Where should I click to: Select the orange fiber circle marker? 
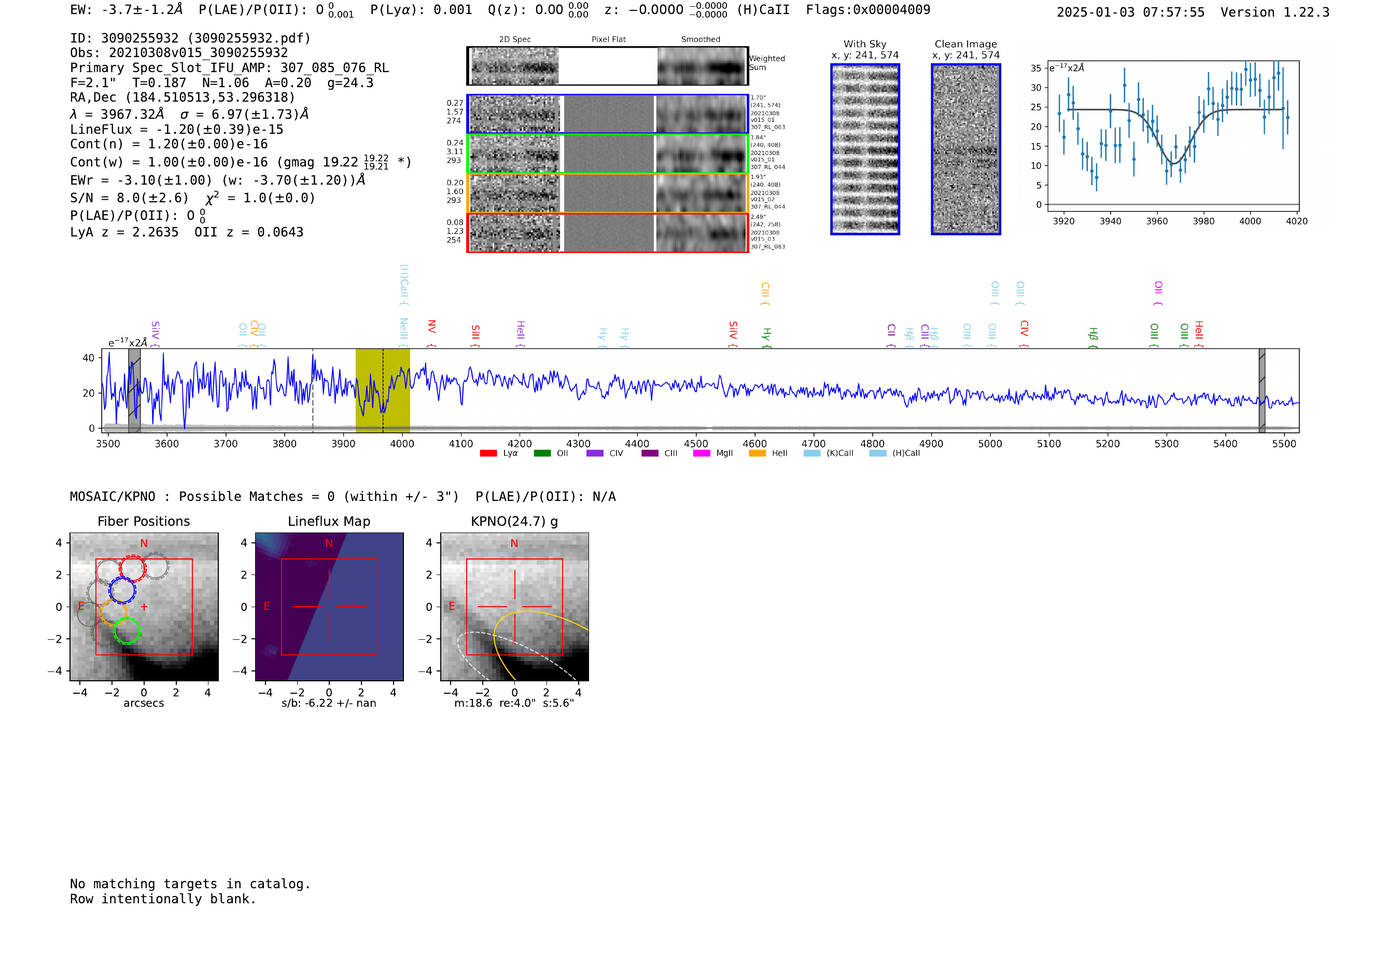pyautogui.click(x=111, y=612)
